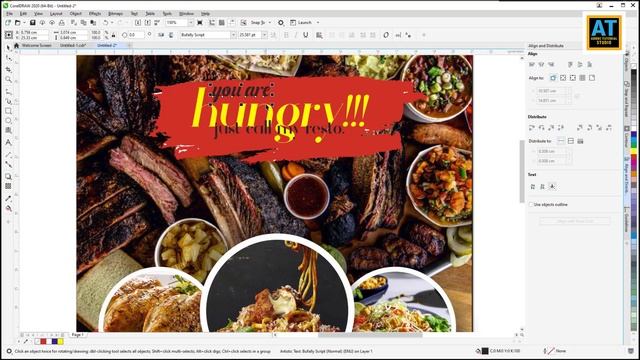Select the Ellipse tool
This screenshot has width=640, height=360.
tap(9, 121)
